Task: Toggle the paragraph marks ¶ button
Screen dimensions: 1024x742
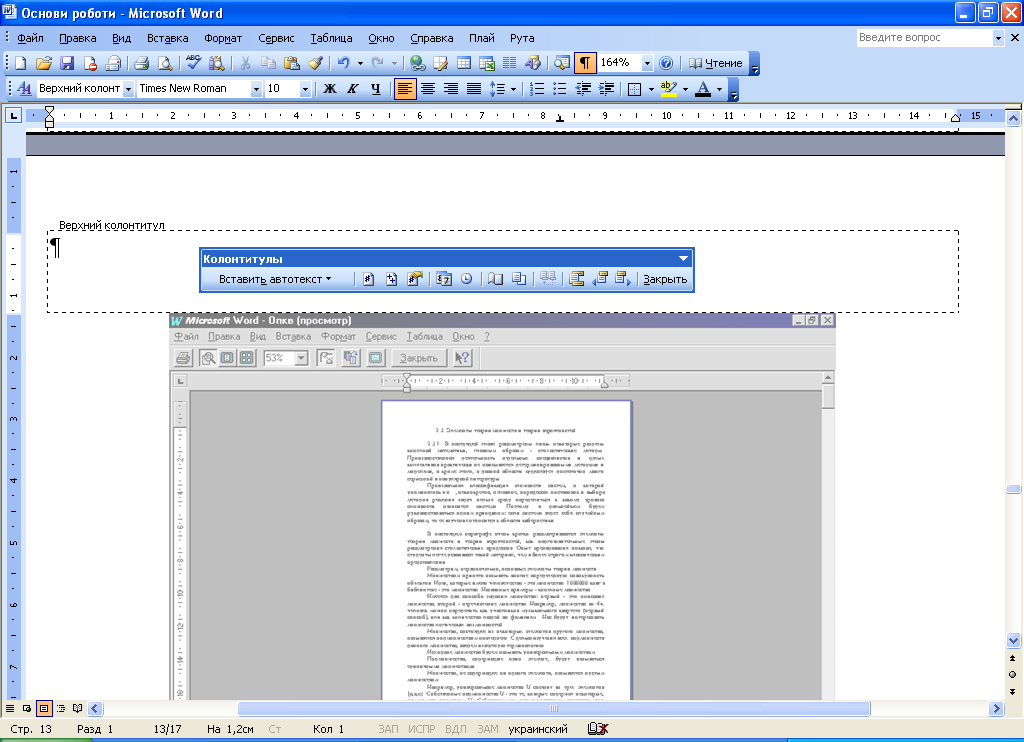Action: (x=584, y=63)
